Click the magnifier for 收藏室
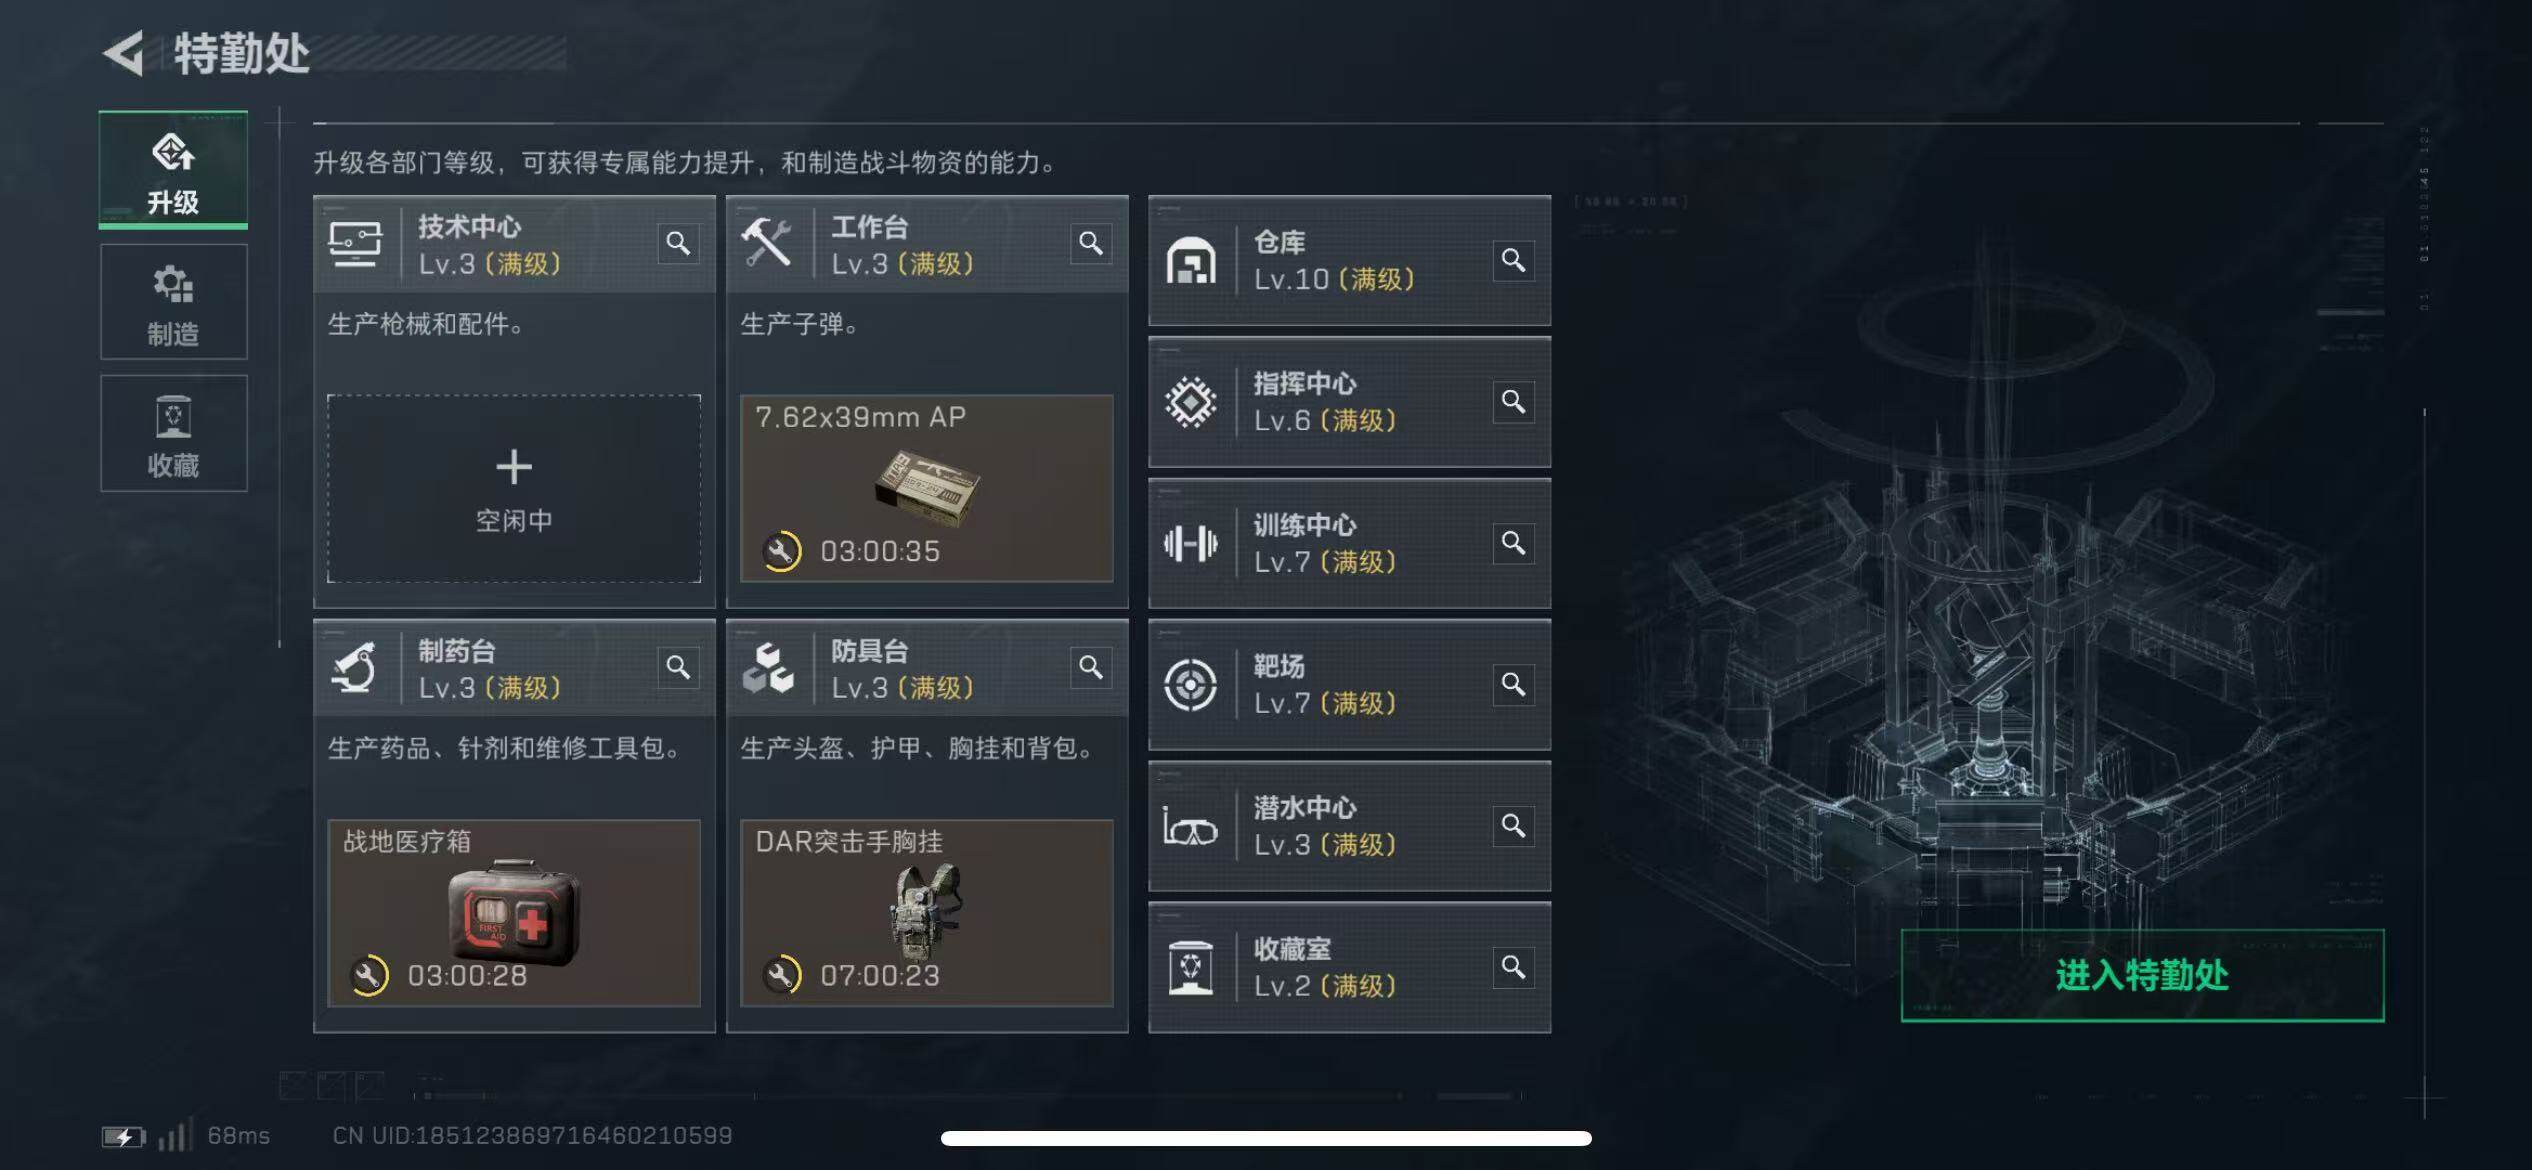Screen dimensions: 2532x1170 (x=1513, y=968)
